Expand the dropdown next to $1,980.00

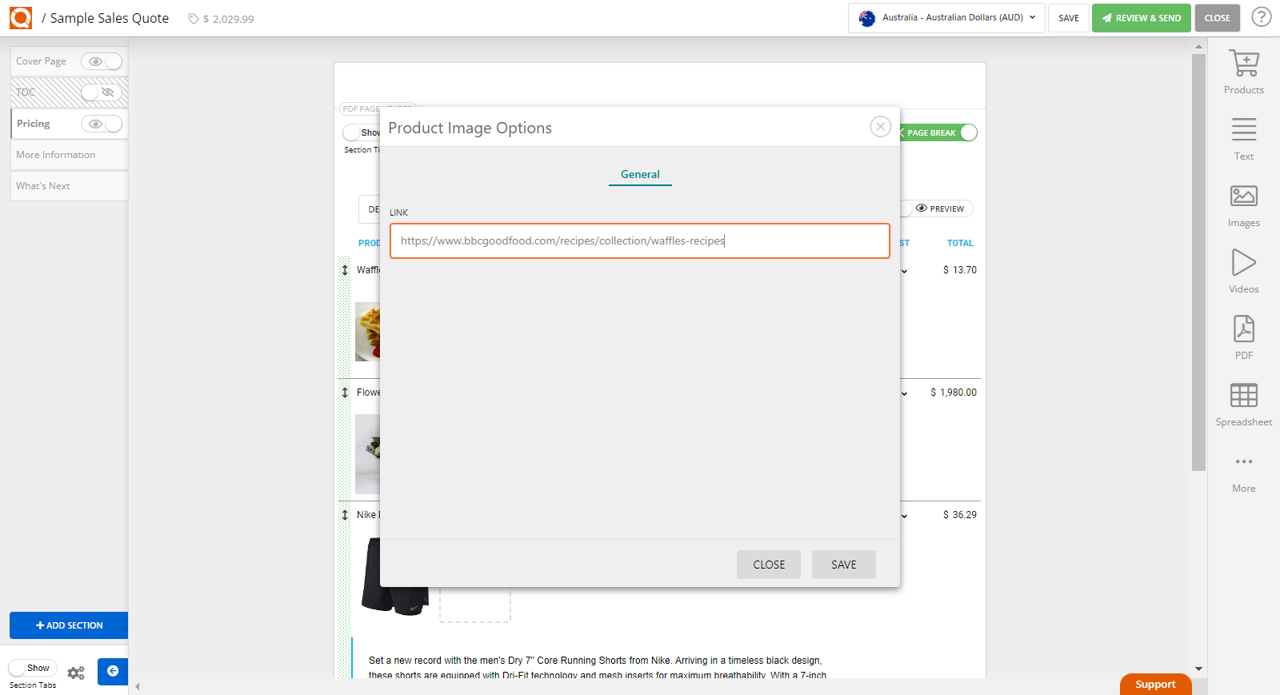click(905, 392)
